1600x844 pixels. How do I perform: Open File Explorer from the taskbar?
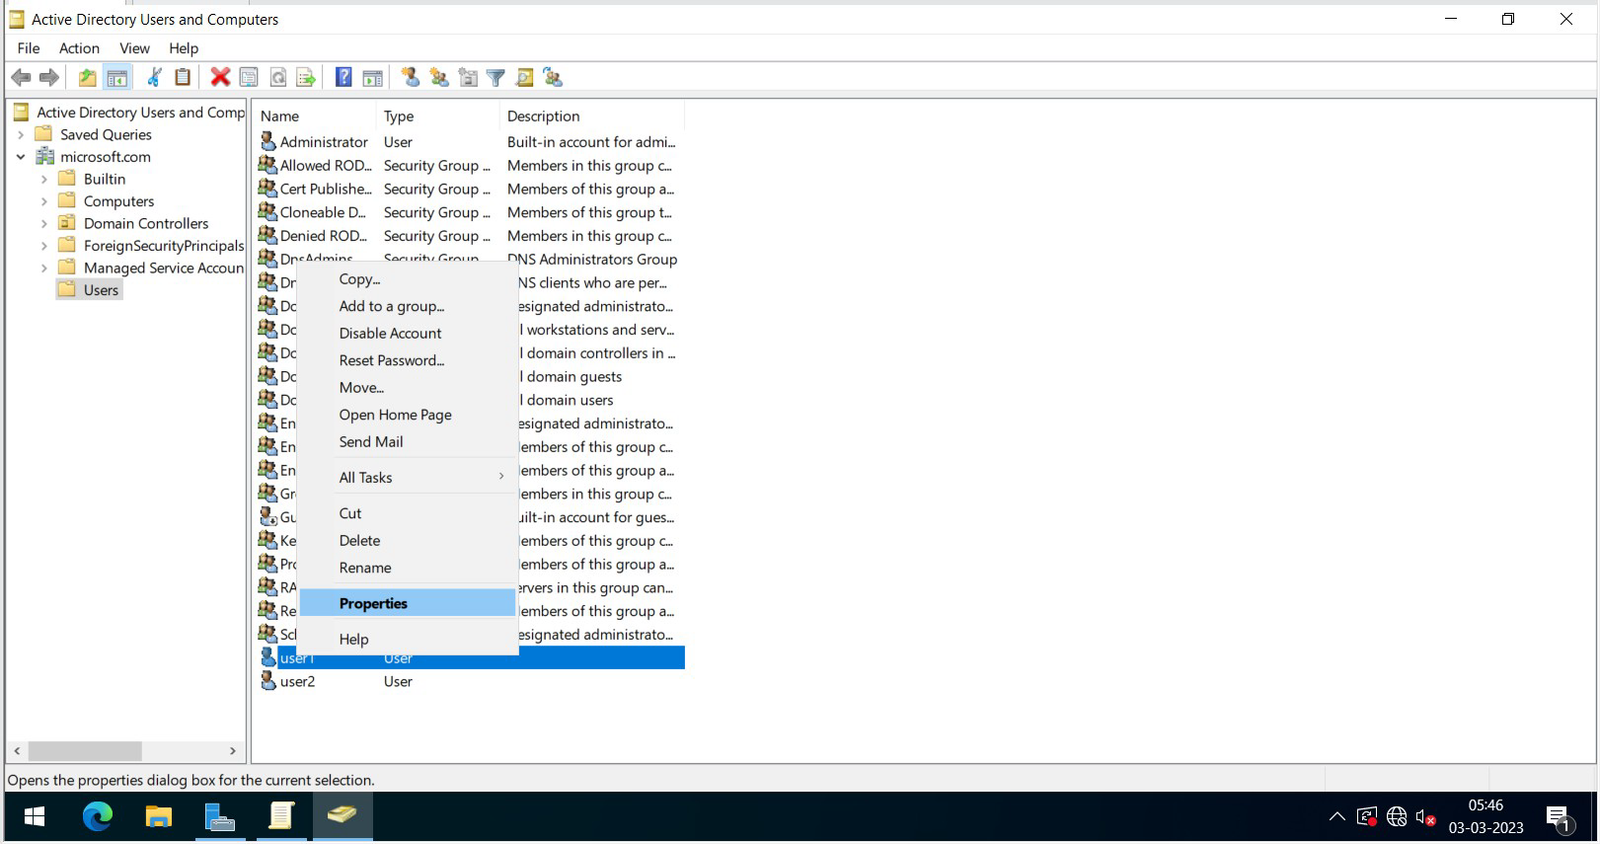(158, 817)
